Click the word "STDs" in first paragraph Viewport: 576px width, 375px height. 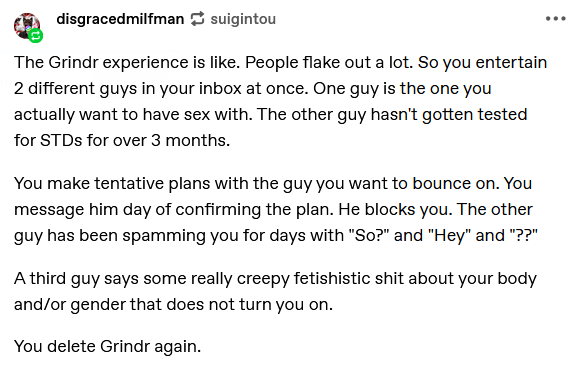coord(61,140)
